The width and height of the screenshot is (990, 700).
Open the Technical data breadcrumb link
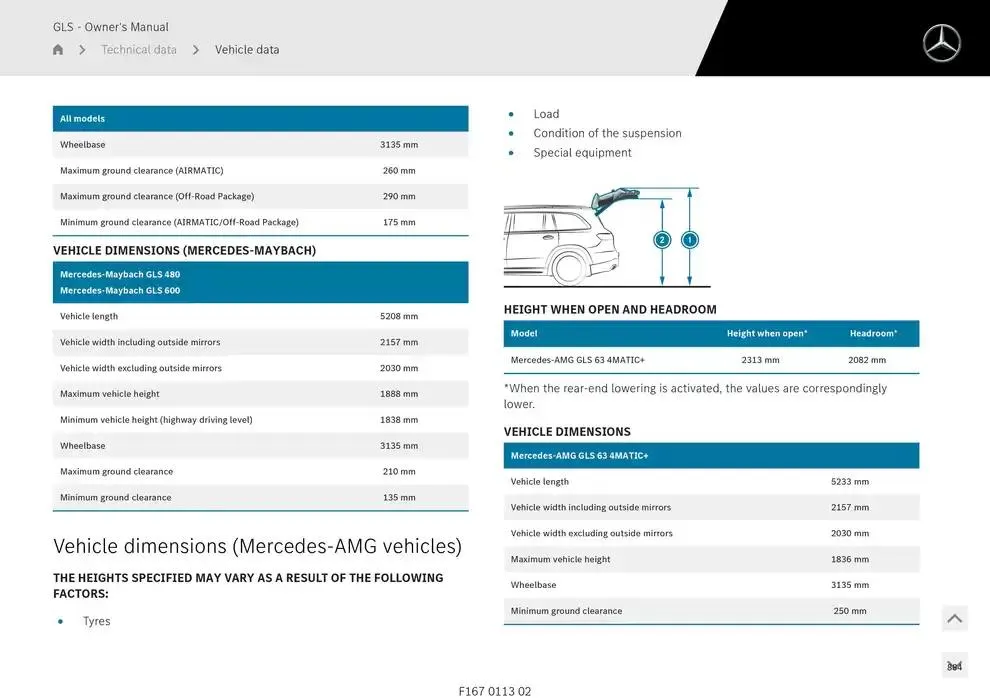point(139,50)
